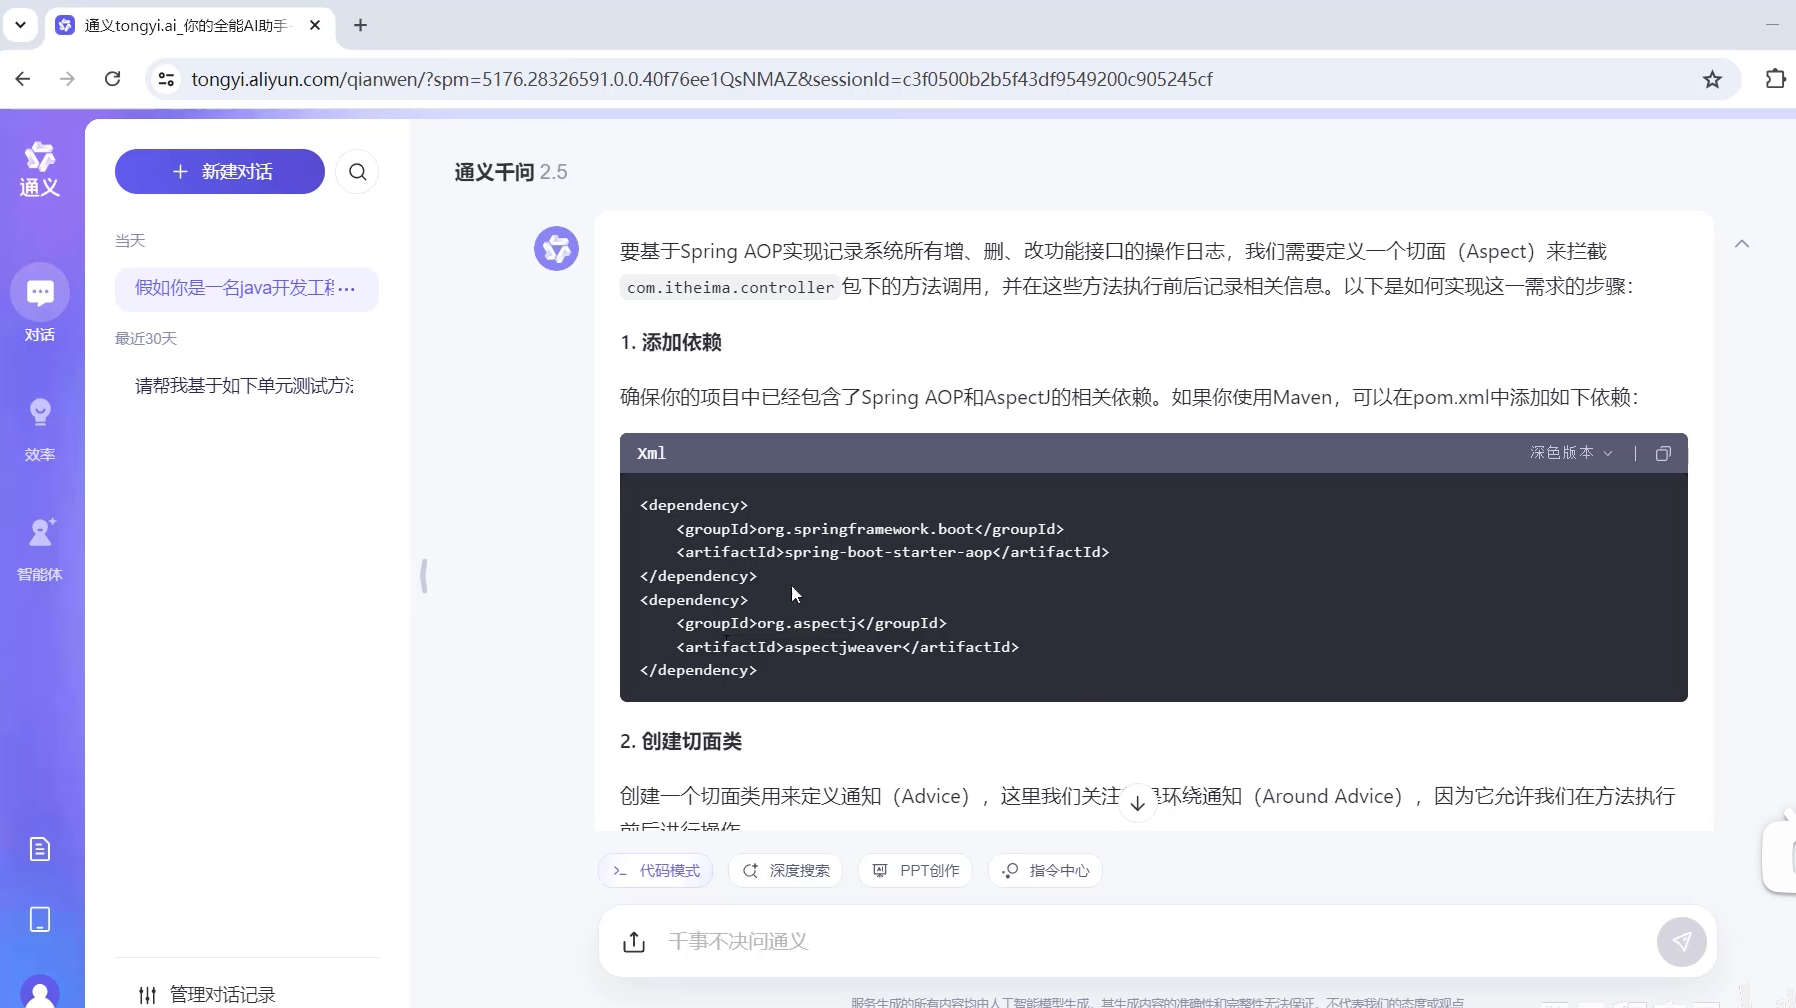Collapse the answer with the up chevron
This screenshot has height=1008, width=1796.
tap(1742, 244)
